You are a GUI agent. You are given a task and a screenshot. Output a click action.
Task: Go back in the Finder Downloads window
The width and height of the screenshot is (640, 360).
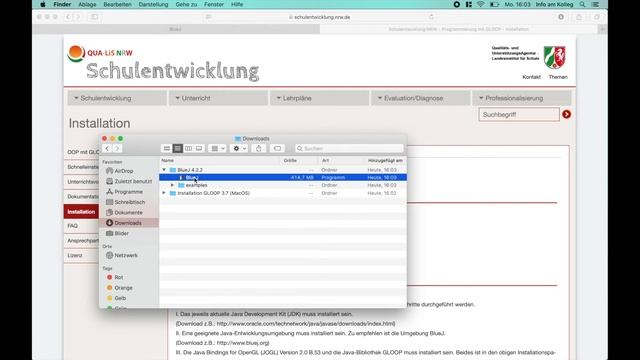tap(107, 149)
